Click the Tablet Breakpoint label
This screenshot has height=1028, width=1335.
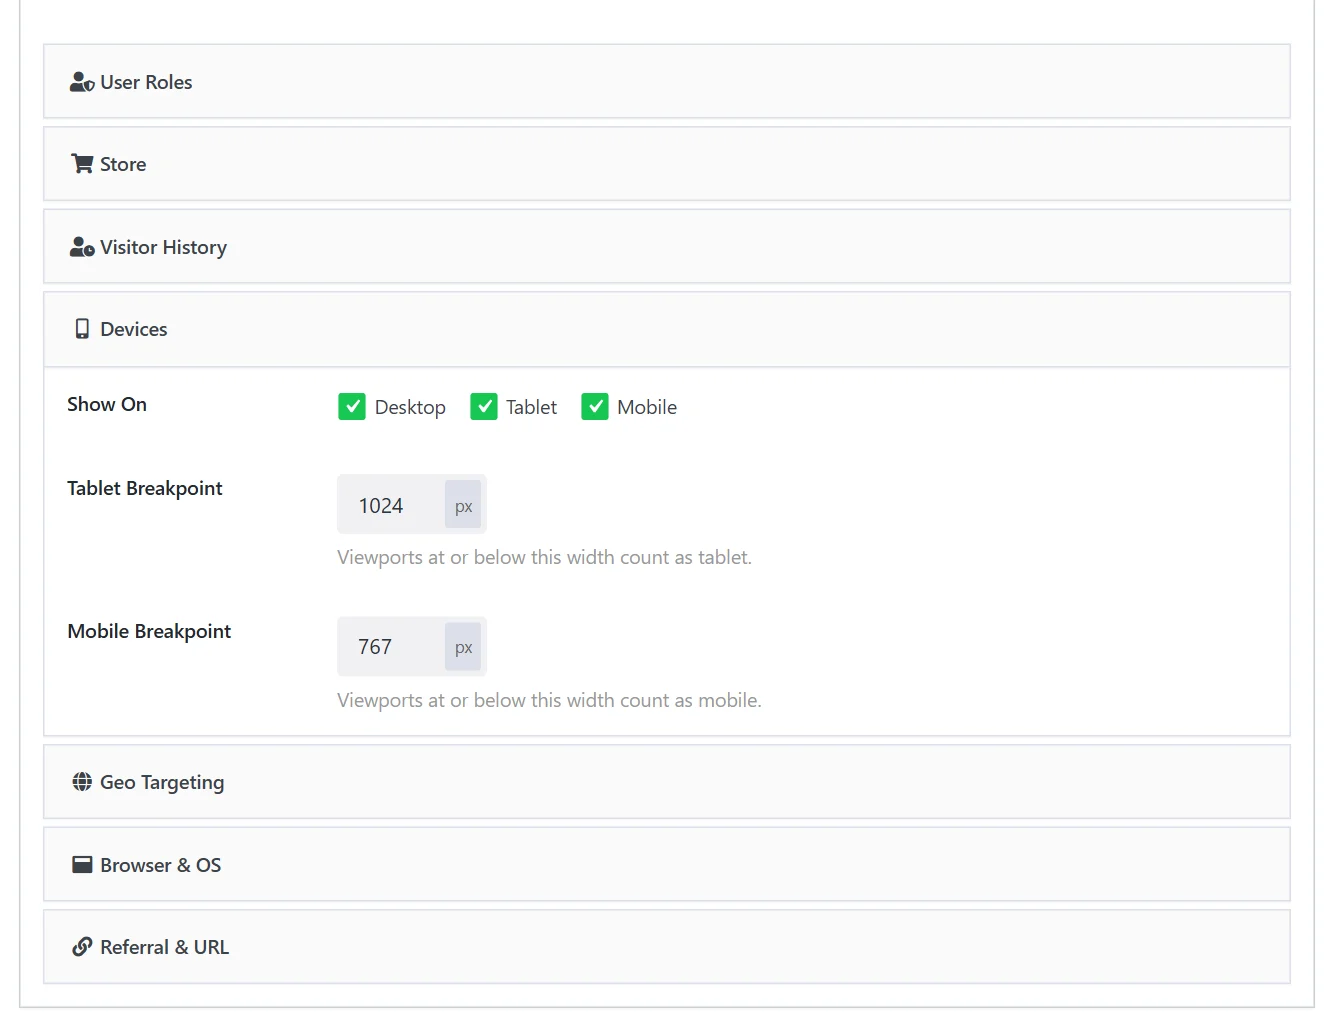(145, 488)
